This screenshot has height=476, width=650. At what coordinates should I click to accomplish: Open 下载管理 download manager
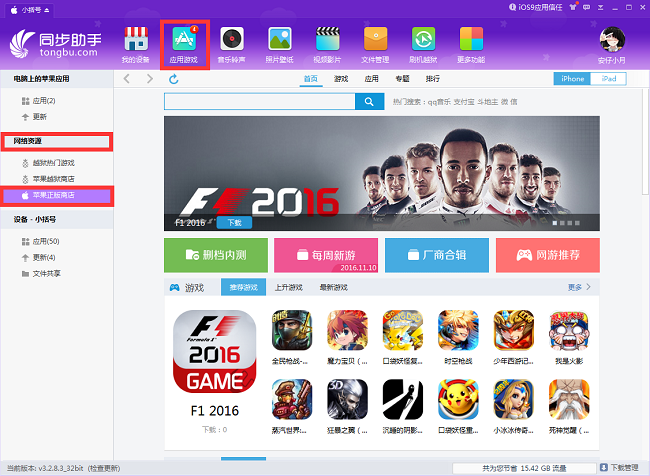tap(619, 468)
